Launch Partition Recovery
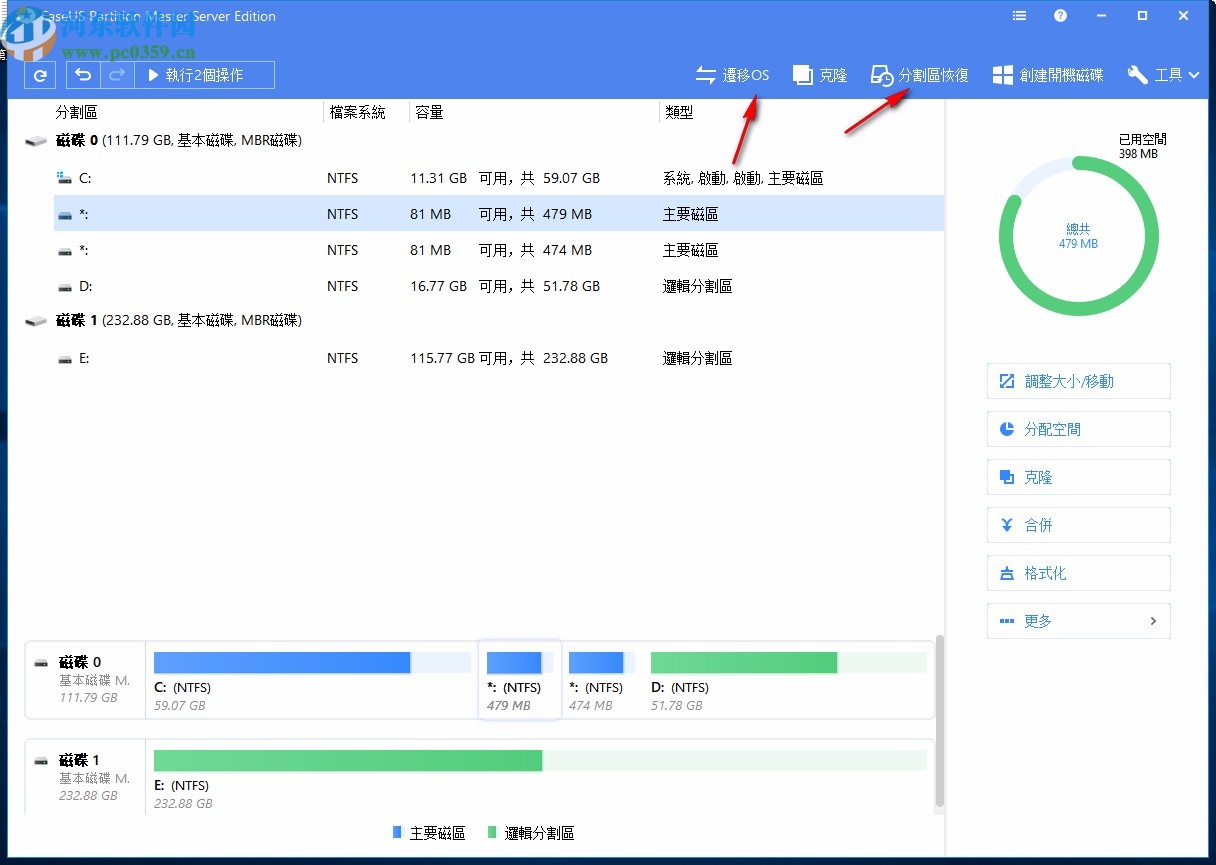 point(919,74)
